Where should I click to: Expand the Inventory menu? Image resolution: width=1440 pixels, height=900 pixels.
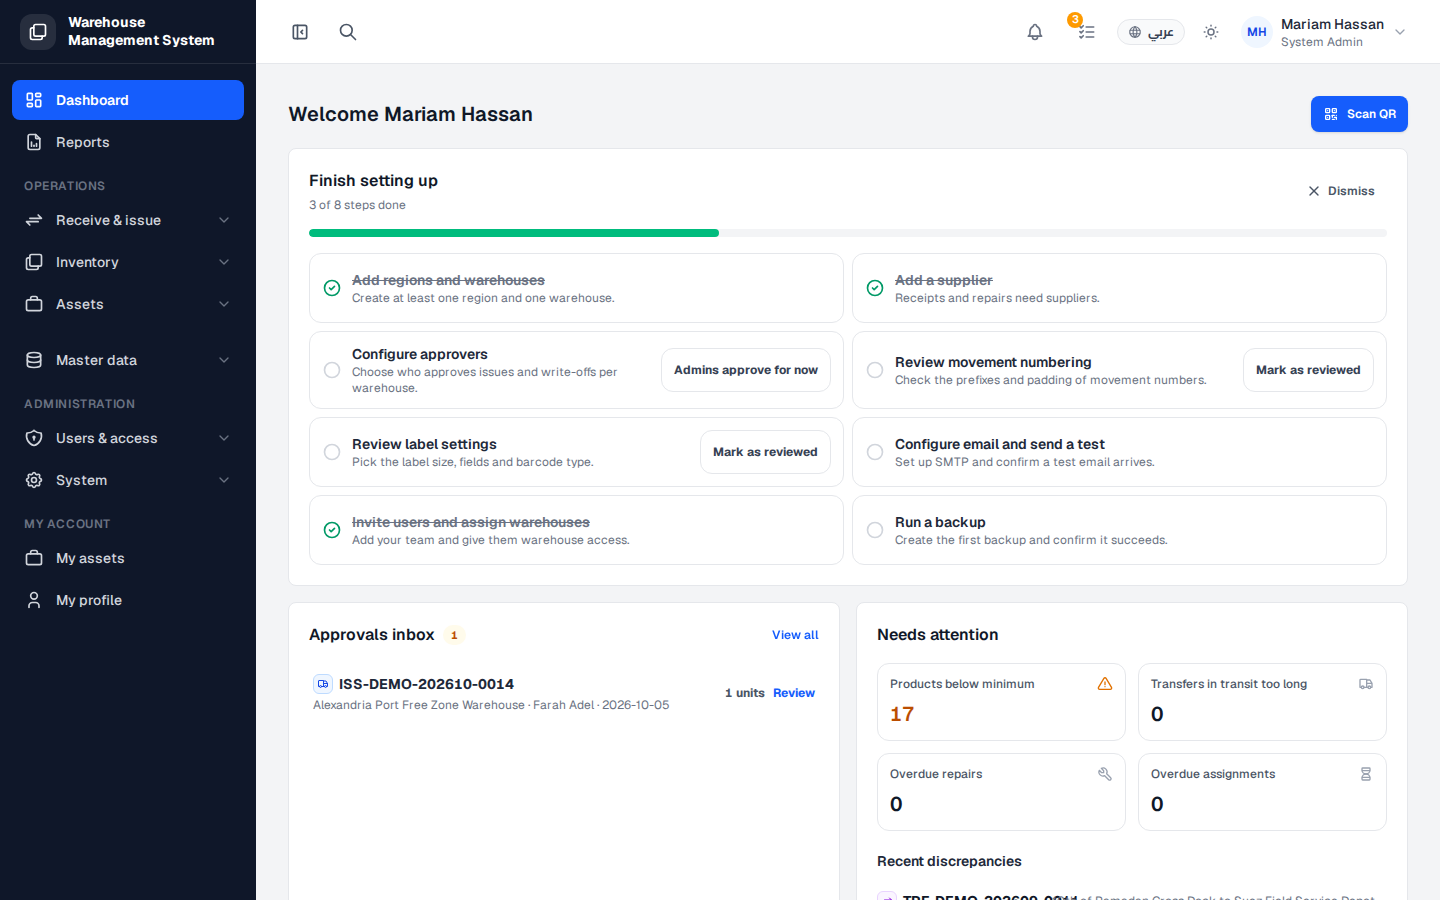click(128, 262)
